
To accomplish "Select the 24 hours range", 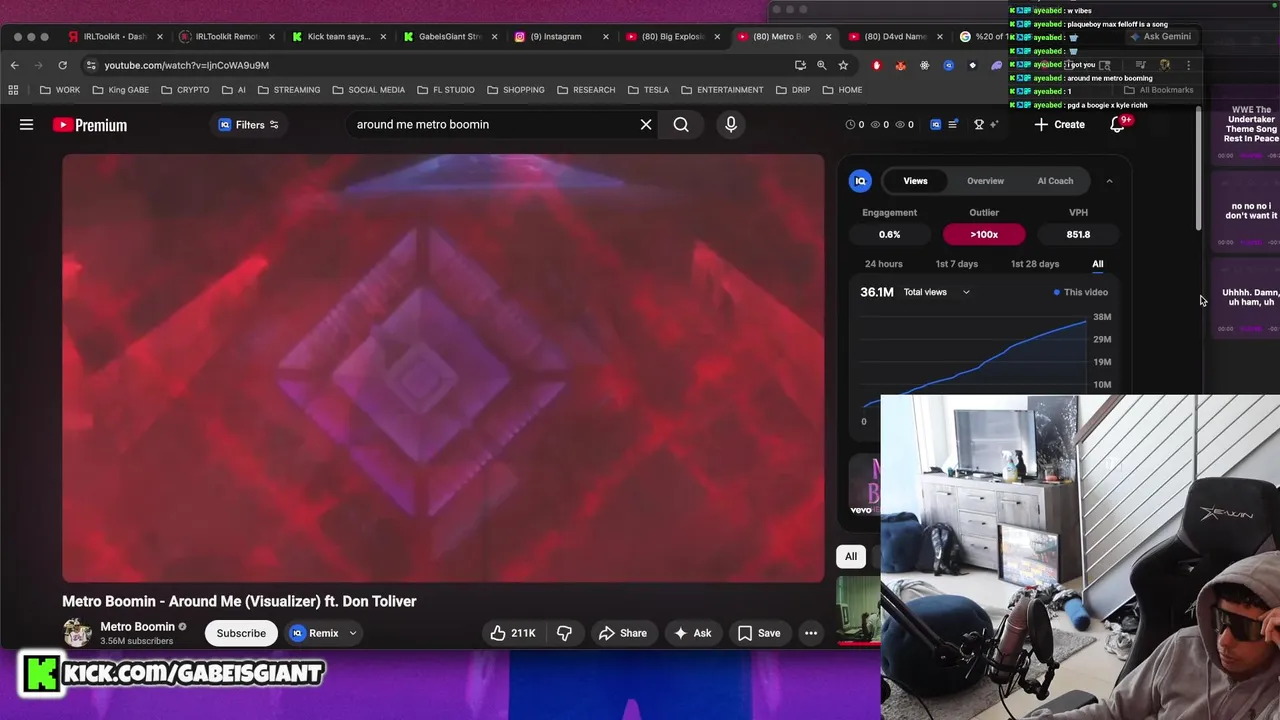I will [x=883, y=264].
